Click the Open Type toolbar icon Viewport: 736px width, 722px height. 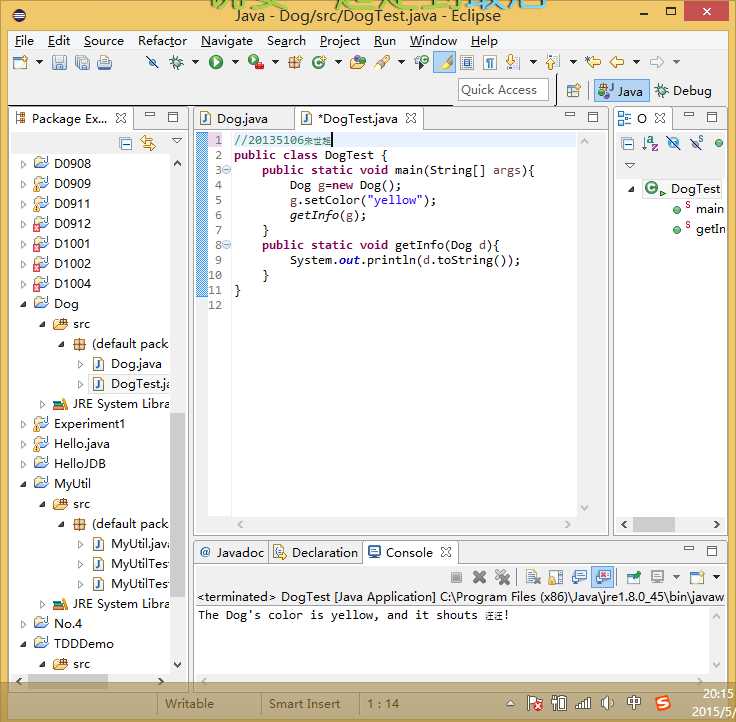pyautogui.click(x=358, y=62)
